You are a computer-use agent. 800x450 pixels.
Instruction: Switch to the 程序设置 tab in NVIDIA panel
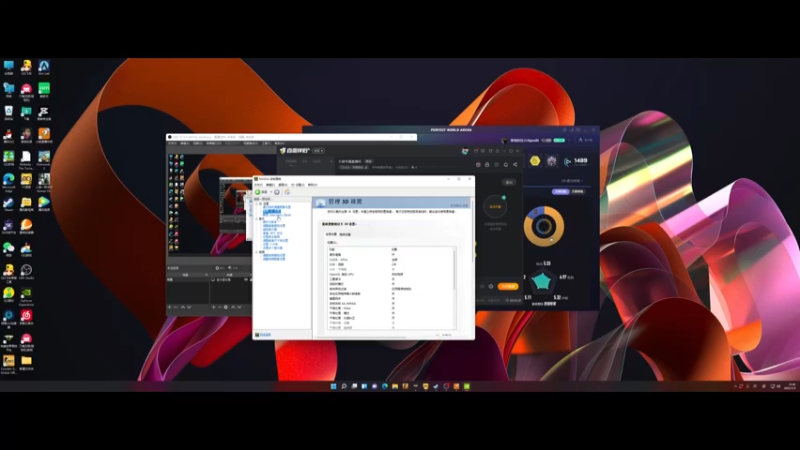[345, 234]
